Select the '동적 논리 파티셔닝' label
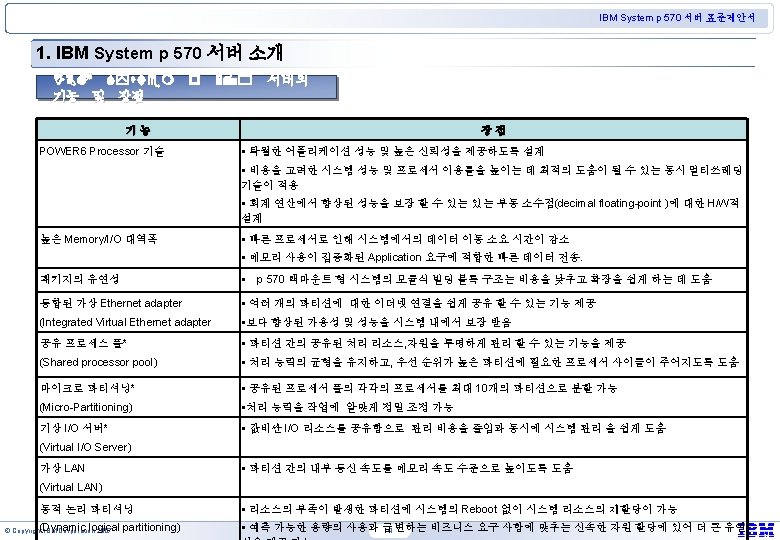780x540 pixels. [x=87, y=509]
